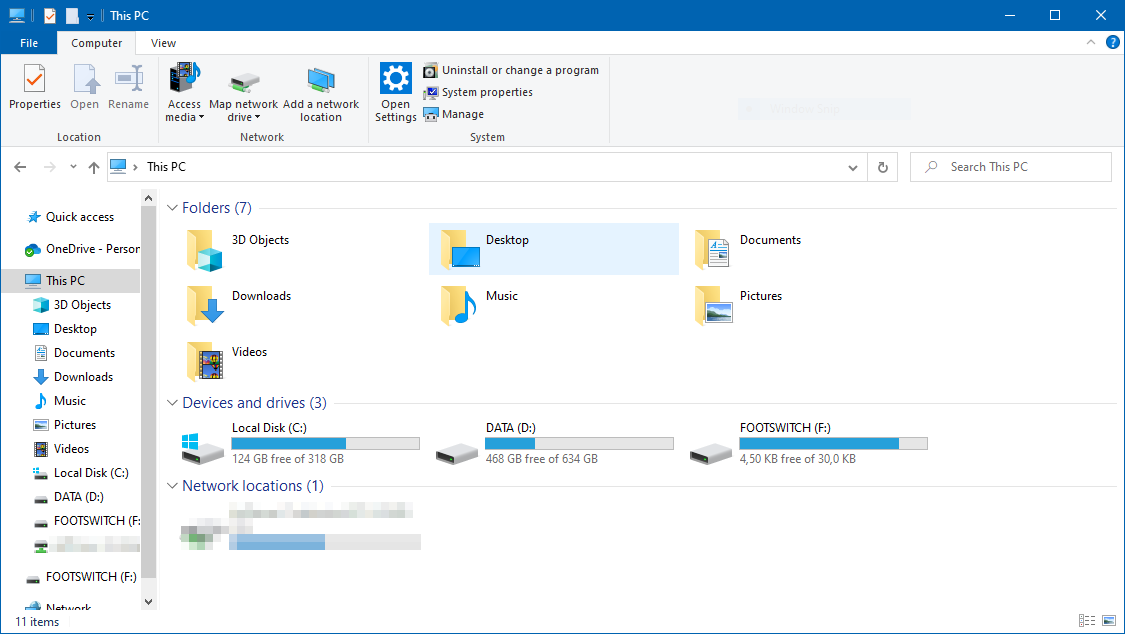Open the ribbon help question icon
The height and width of the screenshot is (634, 1125).
[x=1112, y=42]
